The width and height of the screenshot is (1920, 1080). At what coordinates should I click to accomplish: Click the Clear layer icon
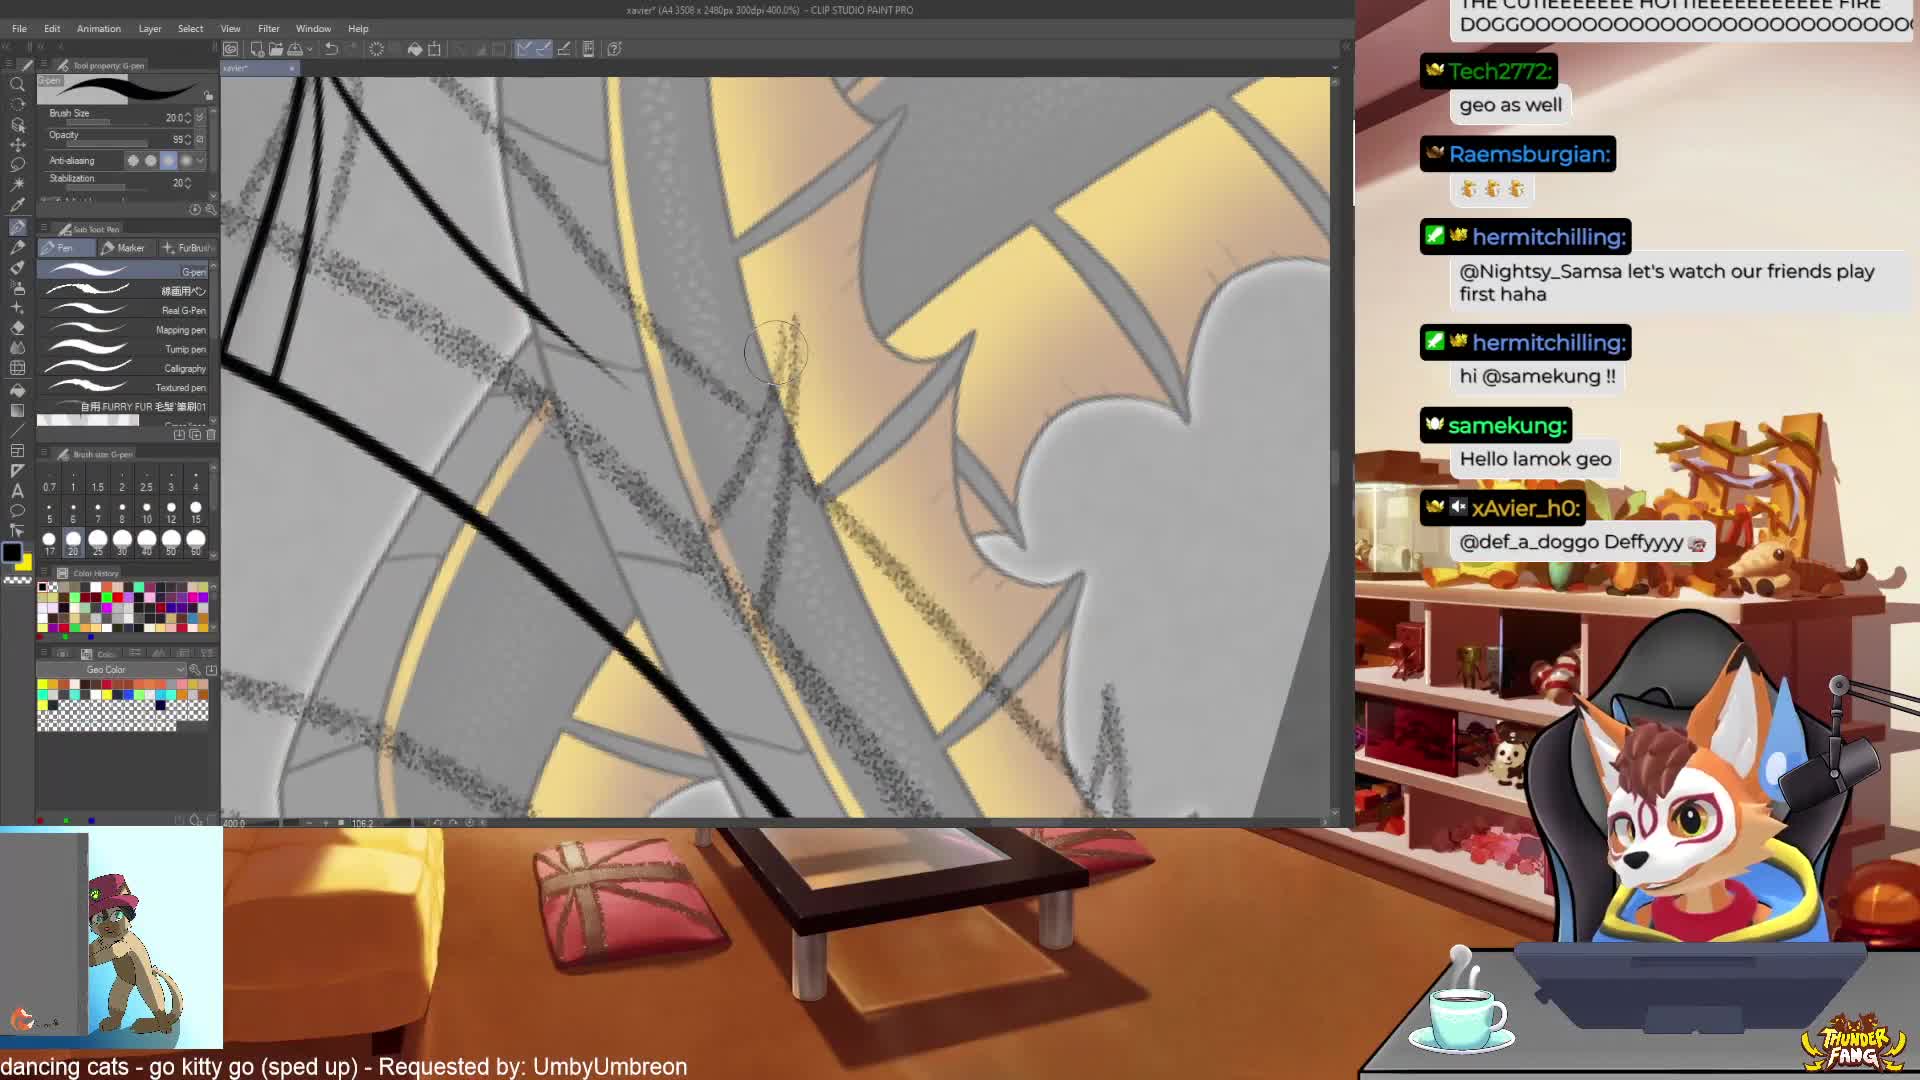click(376, 49)
